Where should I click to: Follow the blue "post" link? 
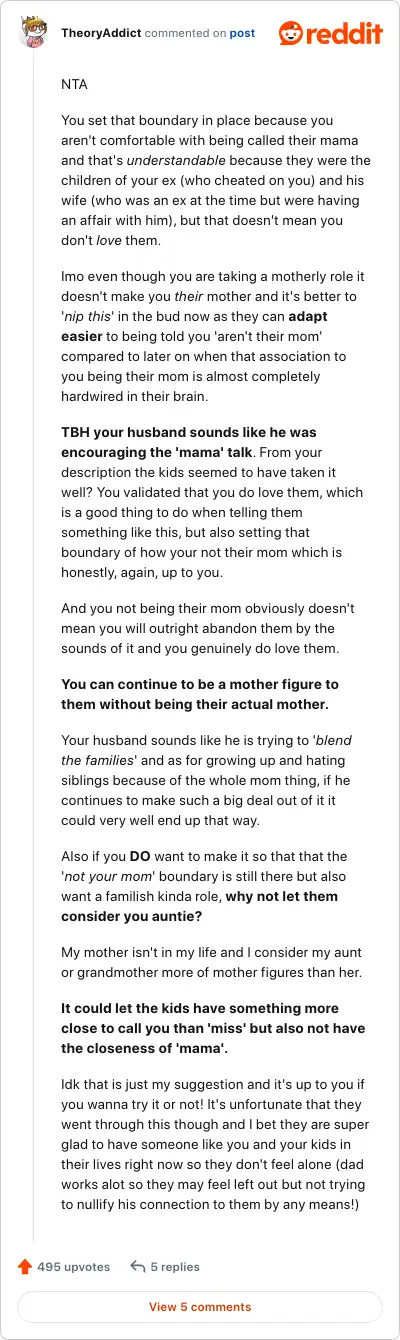coord(242,33)
